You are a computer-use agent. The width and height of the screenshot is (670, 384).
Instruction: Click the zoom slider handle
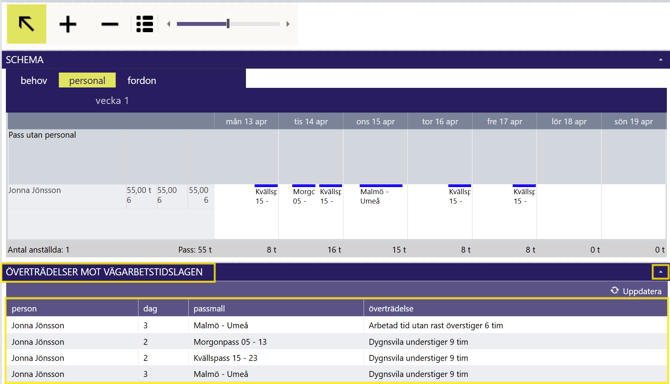[x=228, y=24]
